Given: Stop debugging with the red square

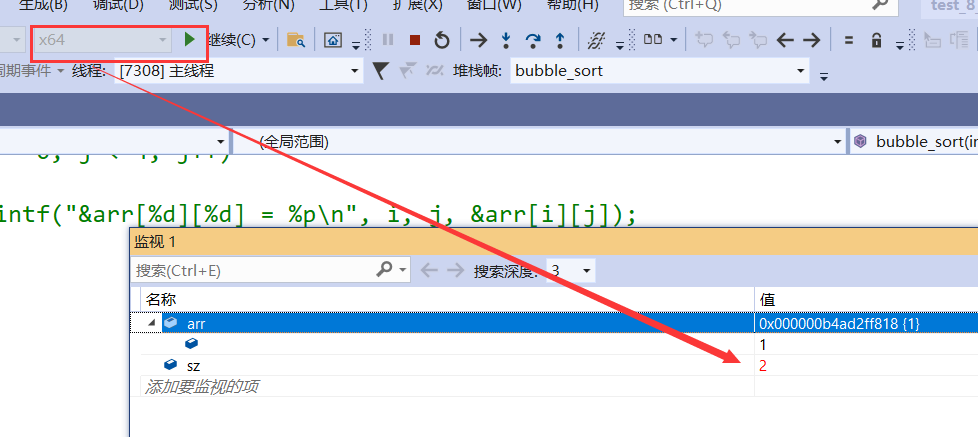Looking at the screenshot, I should click(415, 41).
